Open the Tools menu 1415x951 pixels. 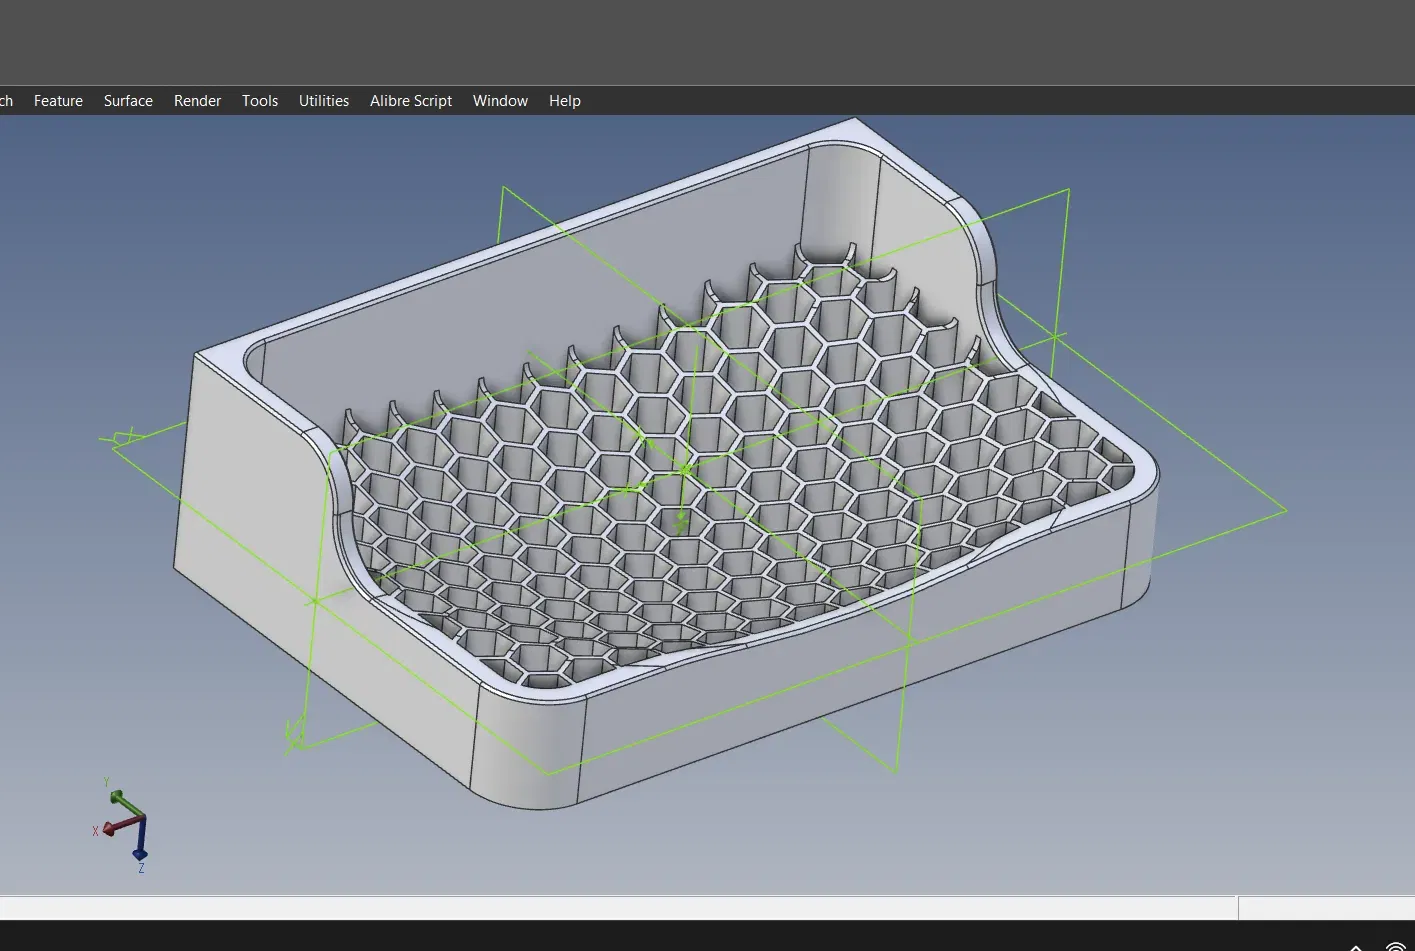(260, 101)
